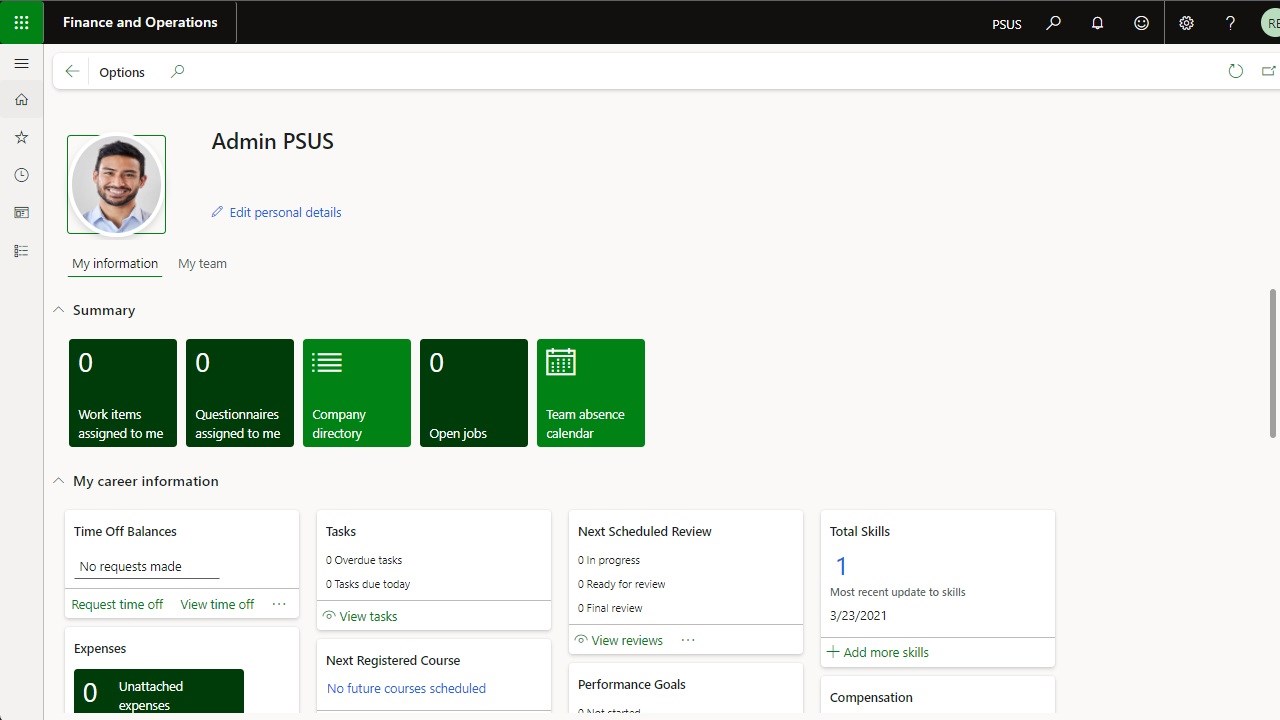Viewport: 1280px width, 720px height.
Task: Open the Open jobs tile
Action: point(474,393)
